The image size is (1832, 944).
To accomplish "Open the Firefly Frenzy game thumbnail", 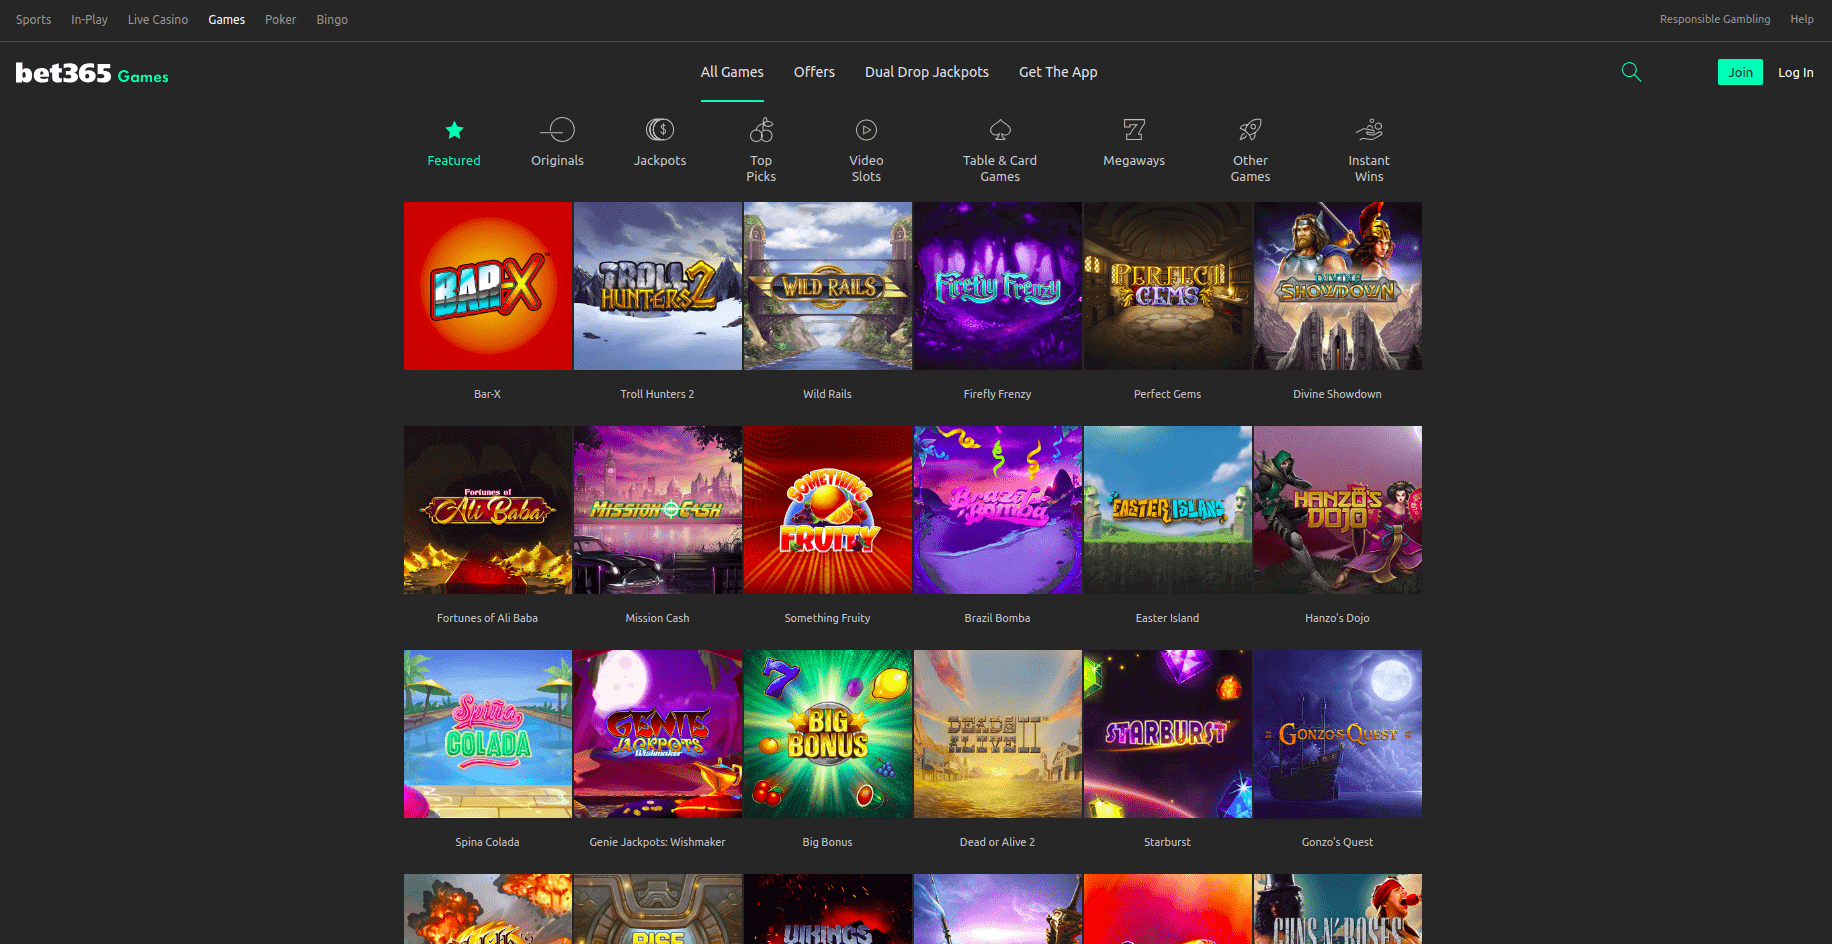I will pyautogui.click(x=998, y=286).
